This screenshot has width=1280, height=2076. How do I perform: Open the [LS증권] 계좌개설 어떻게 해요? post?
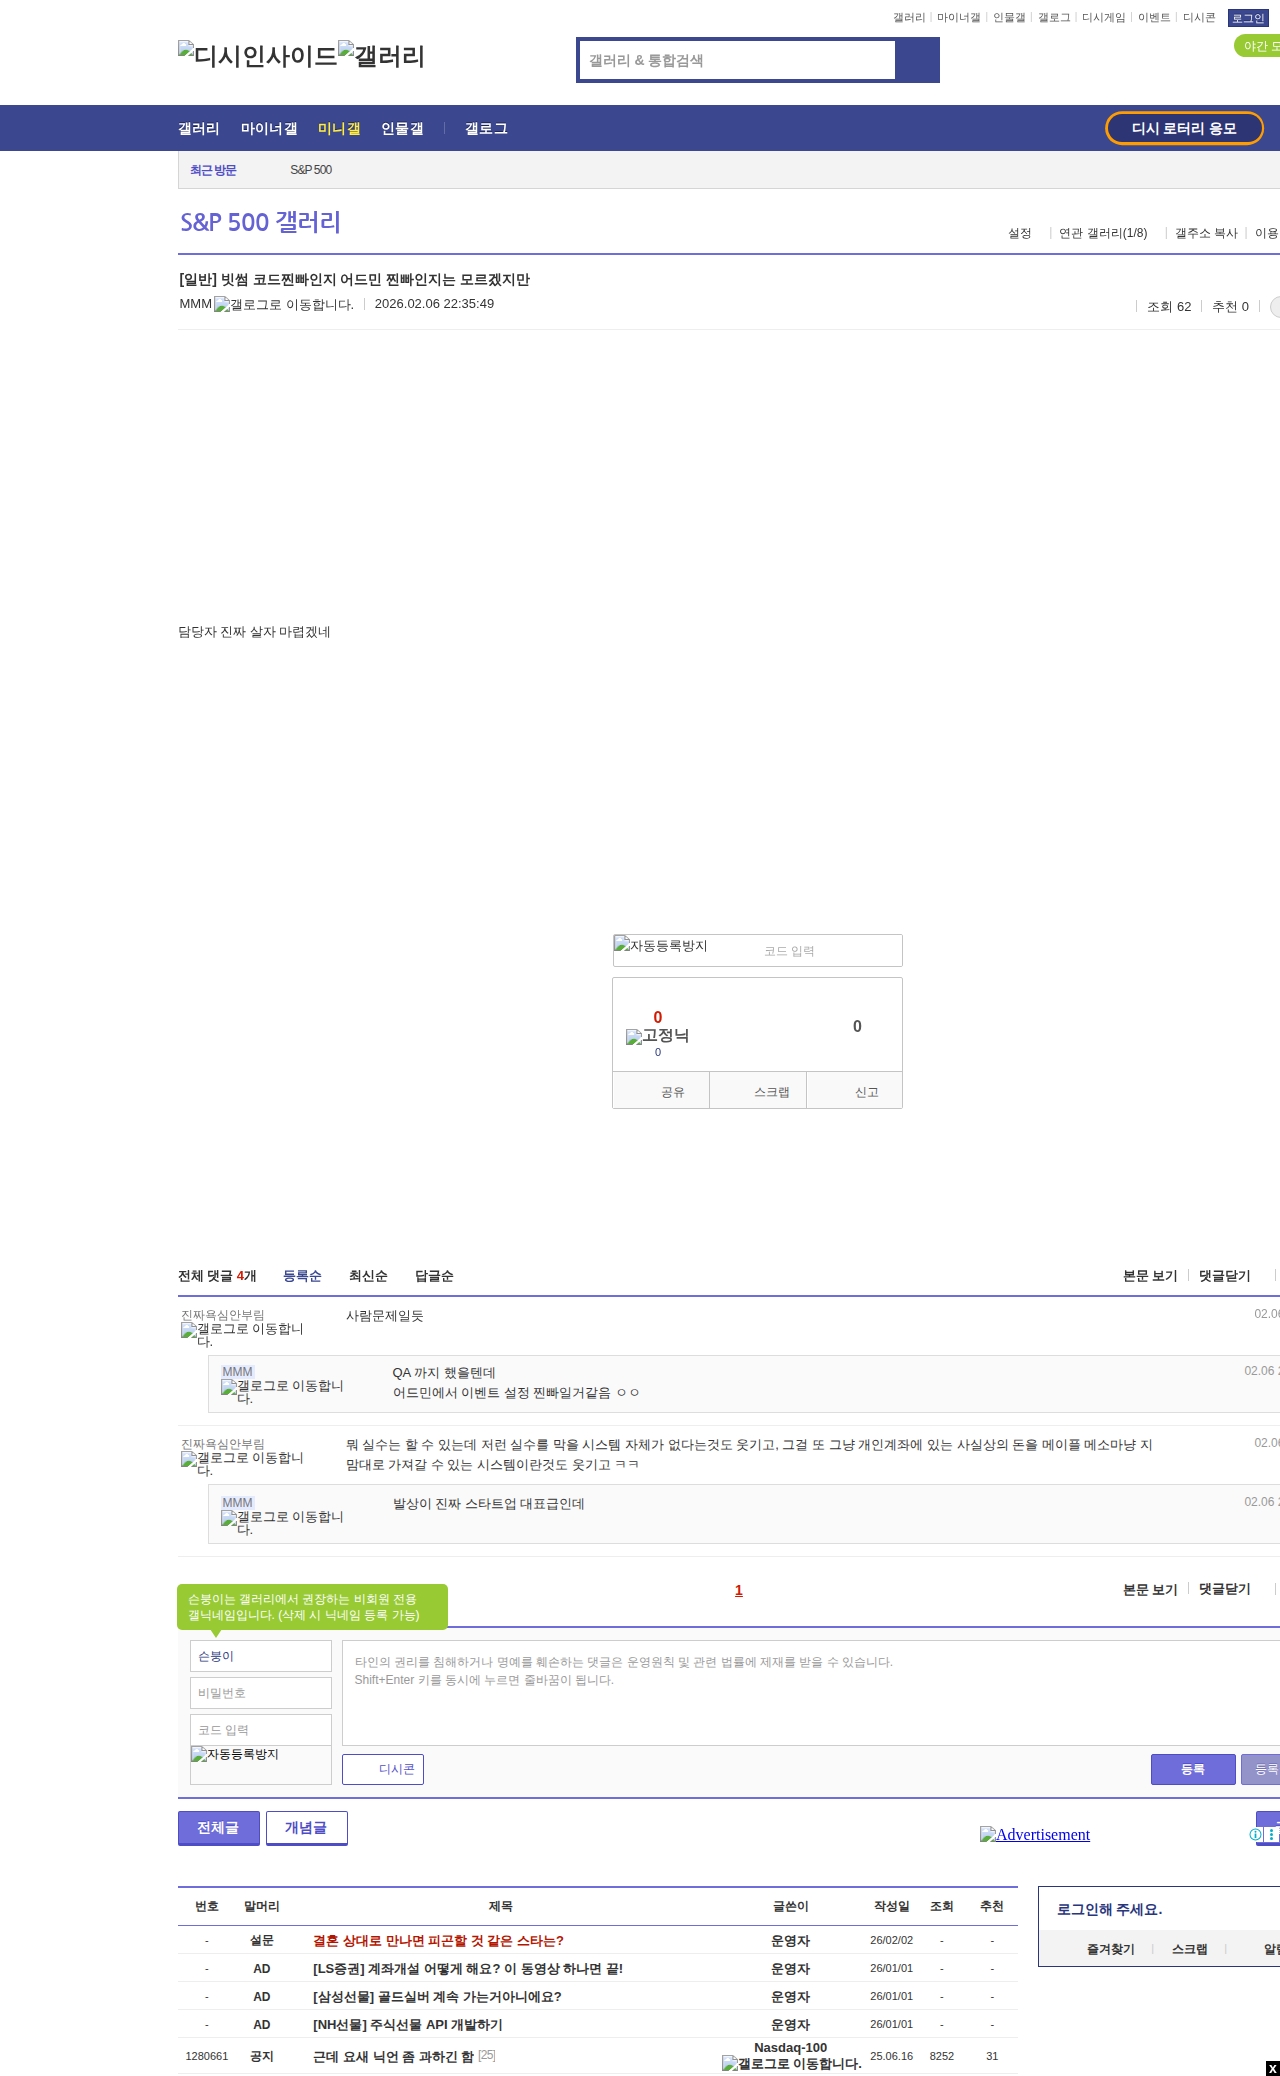click(468, 1969)
